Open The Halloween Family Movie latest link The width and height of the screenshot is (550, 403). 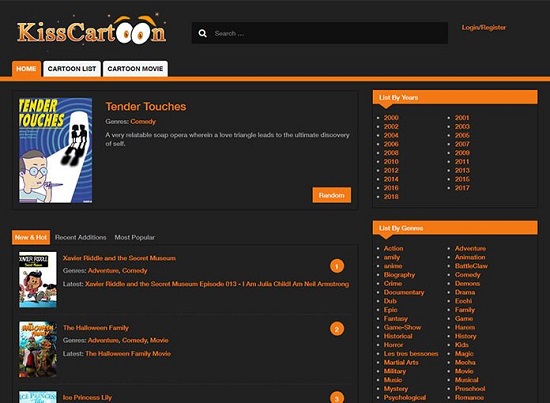[x=128, y=354]
